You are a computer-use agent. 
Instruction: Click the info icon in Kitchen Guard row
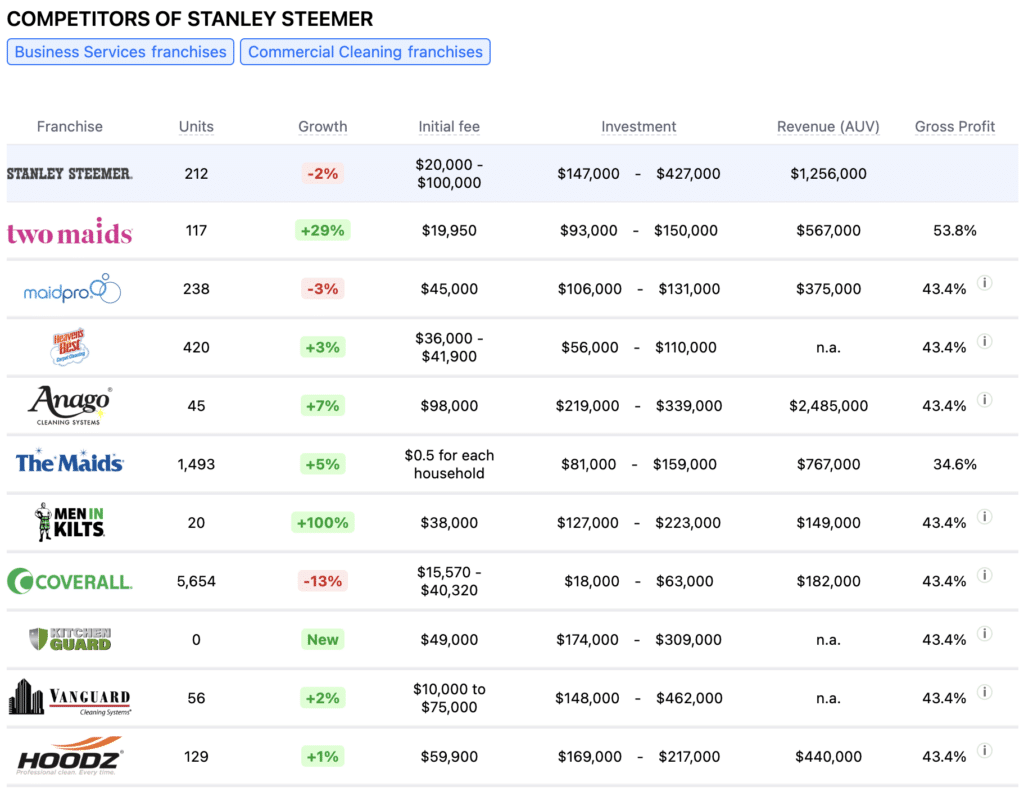click(985, 633)
